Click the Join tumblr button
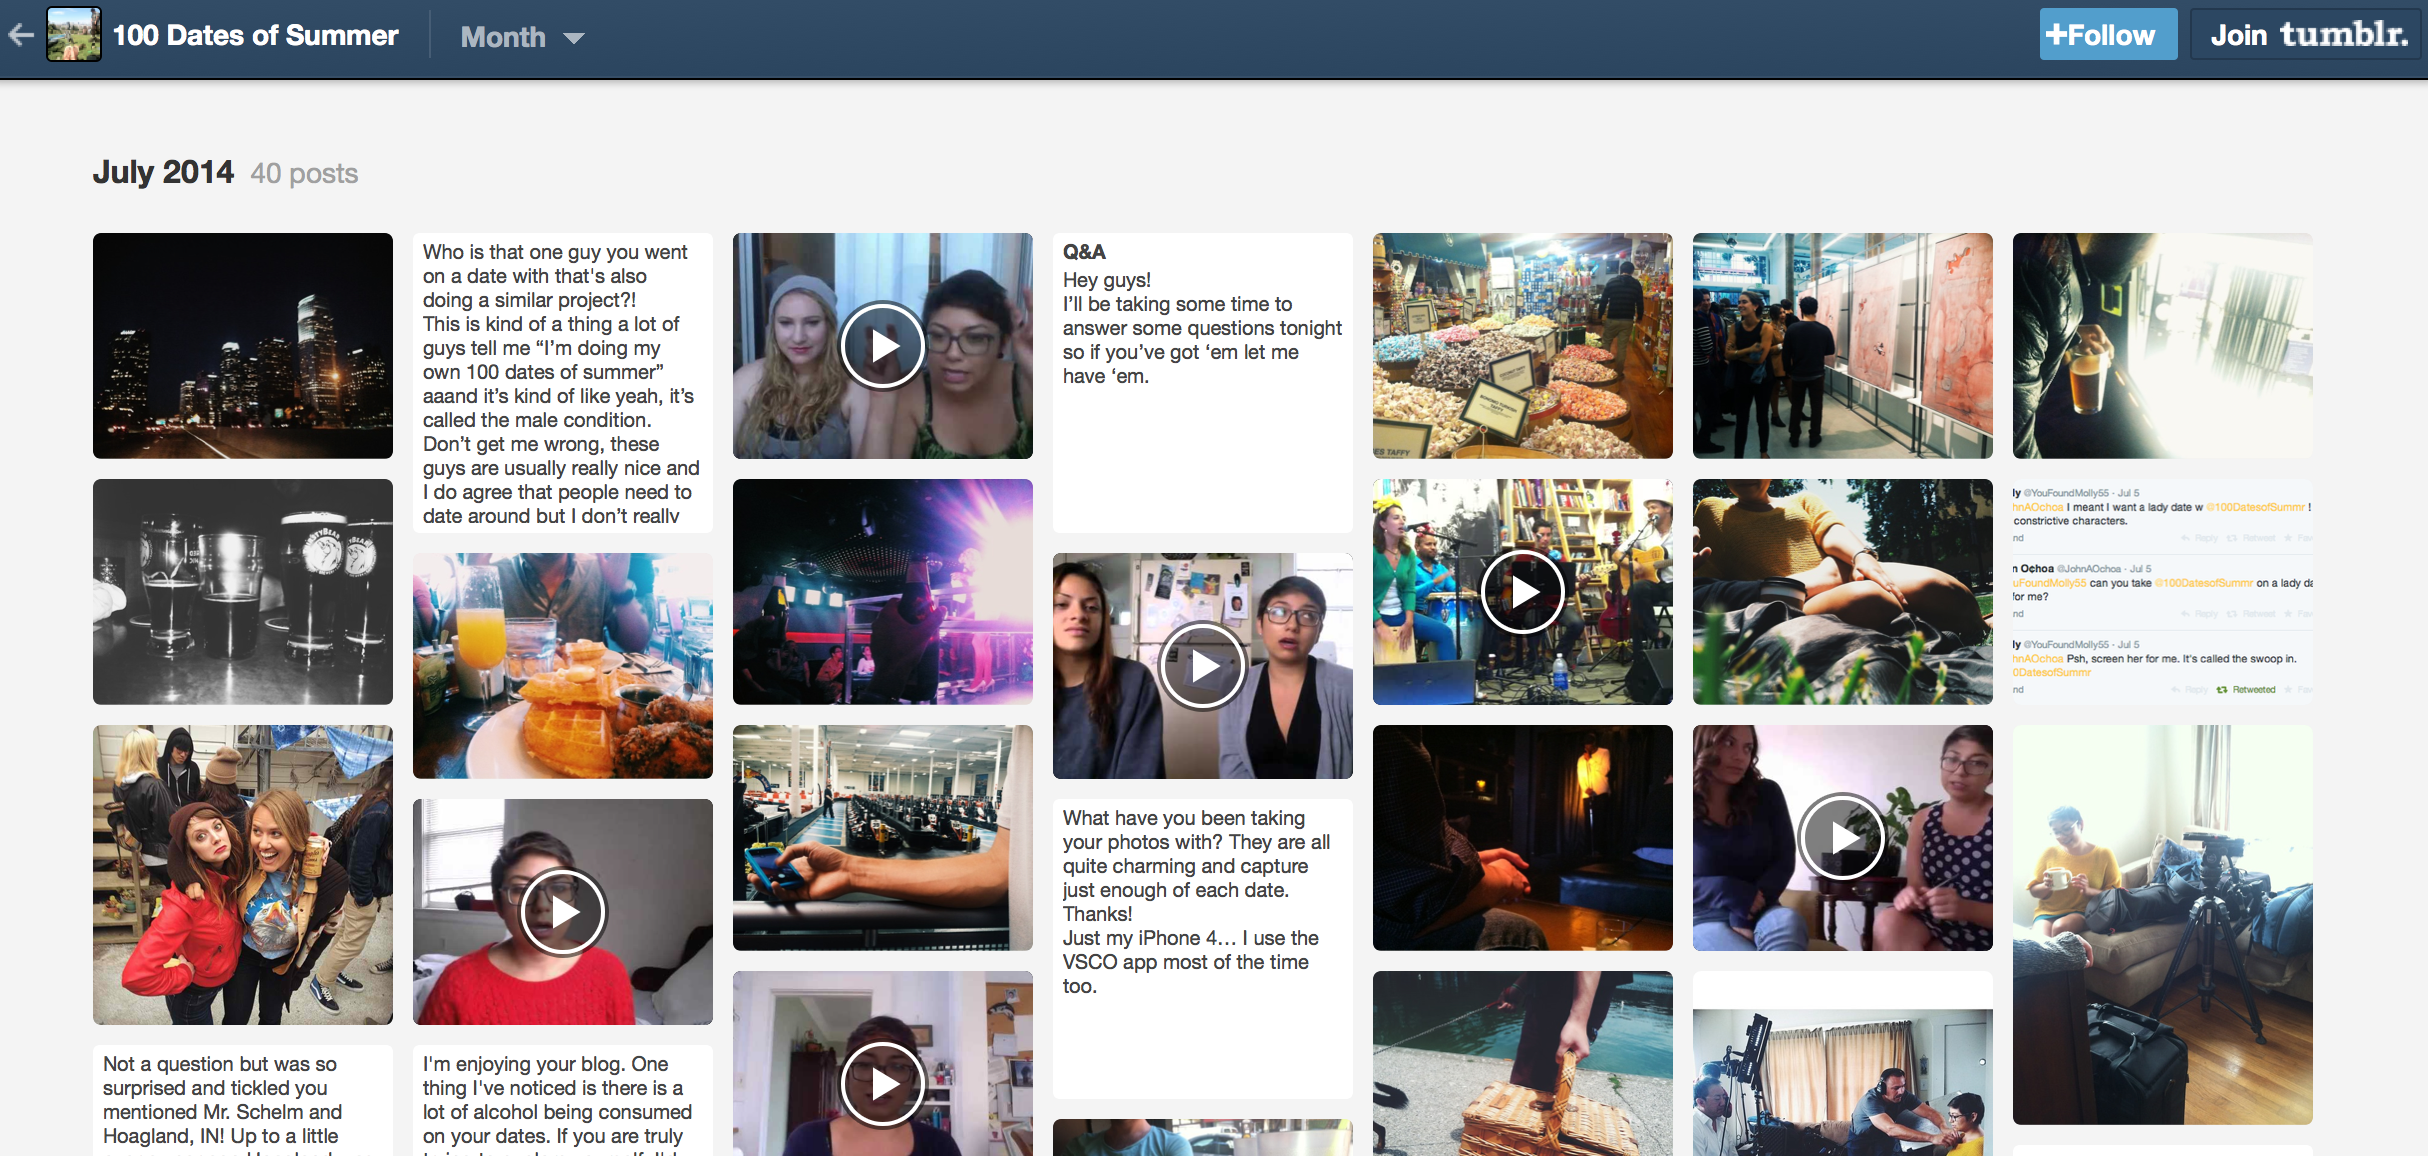Image resolution: width=2428 pixels, height=1156 pixels. point(2307,35)
